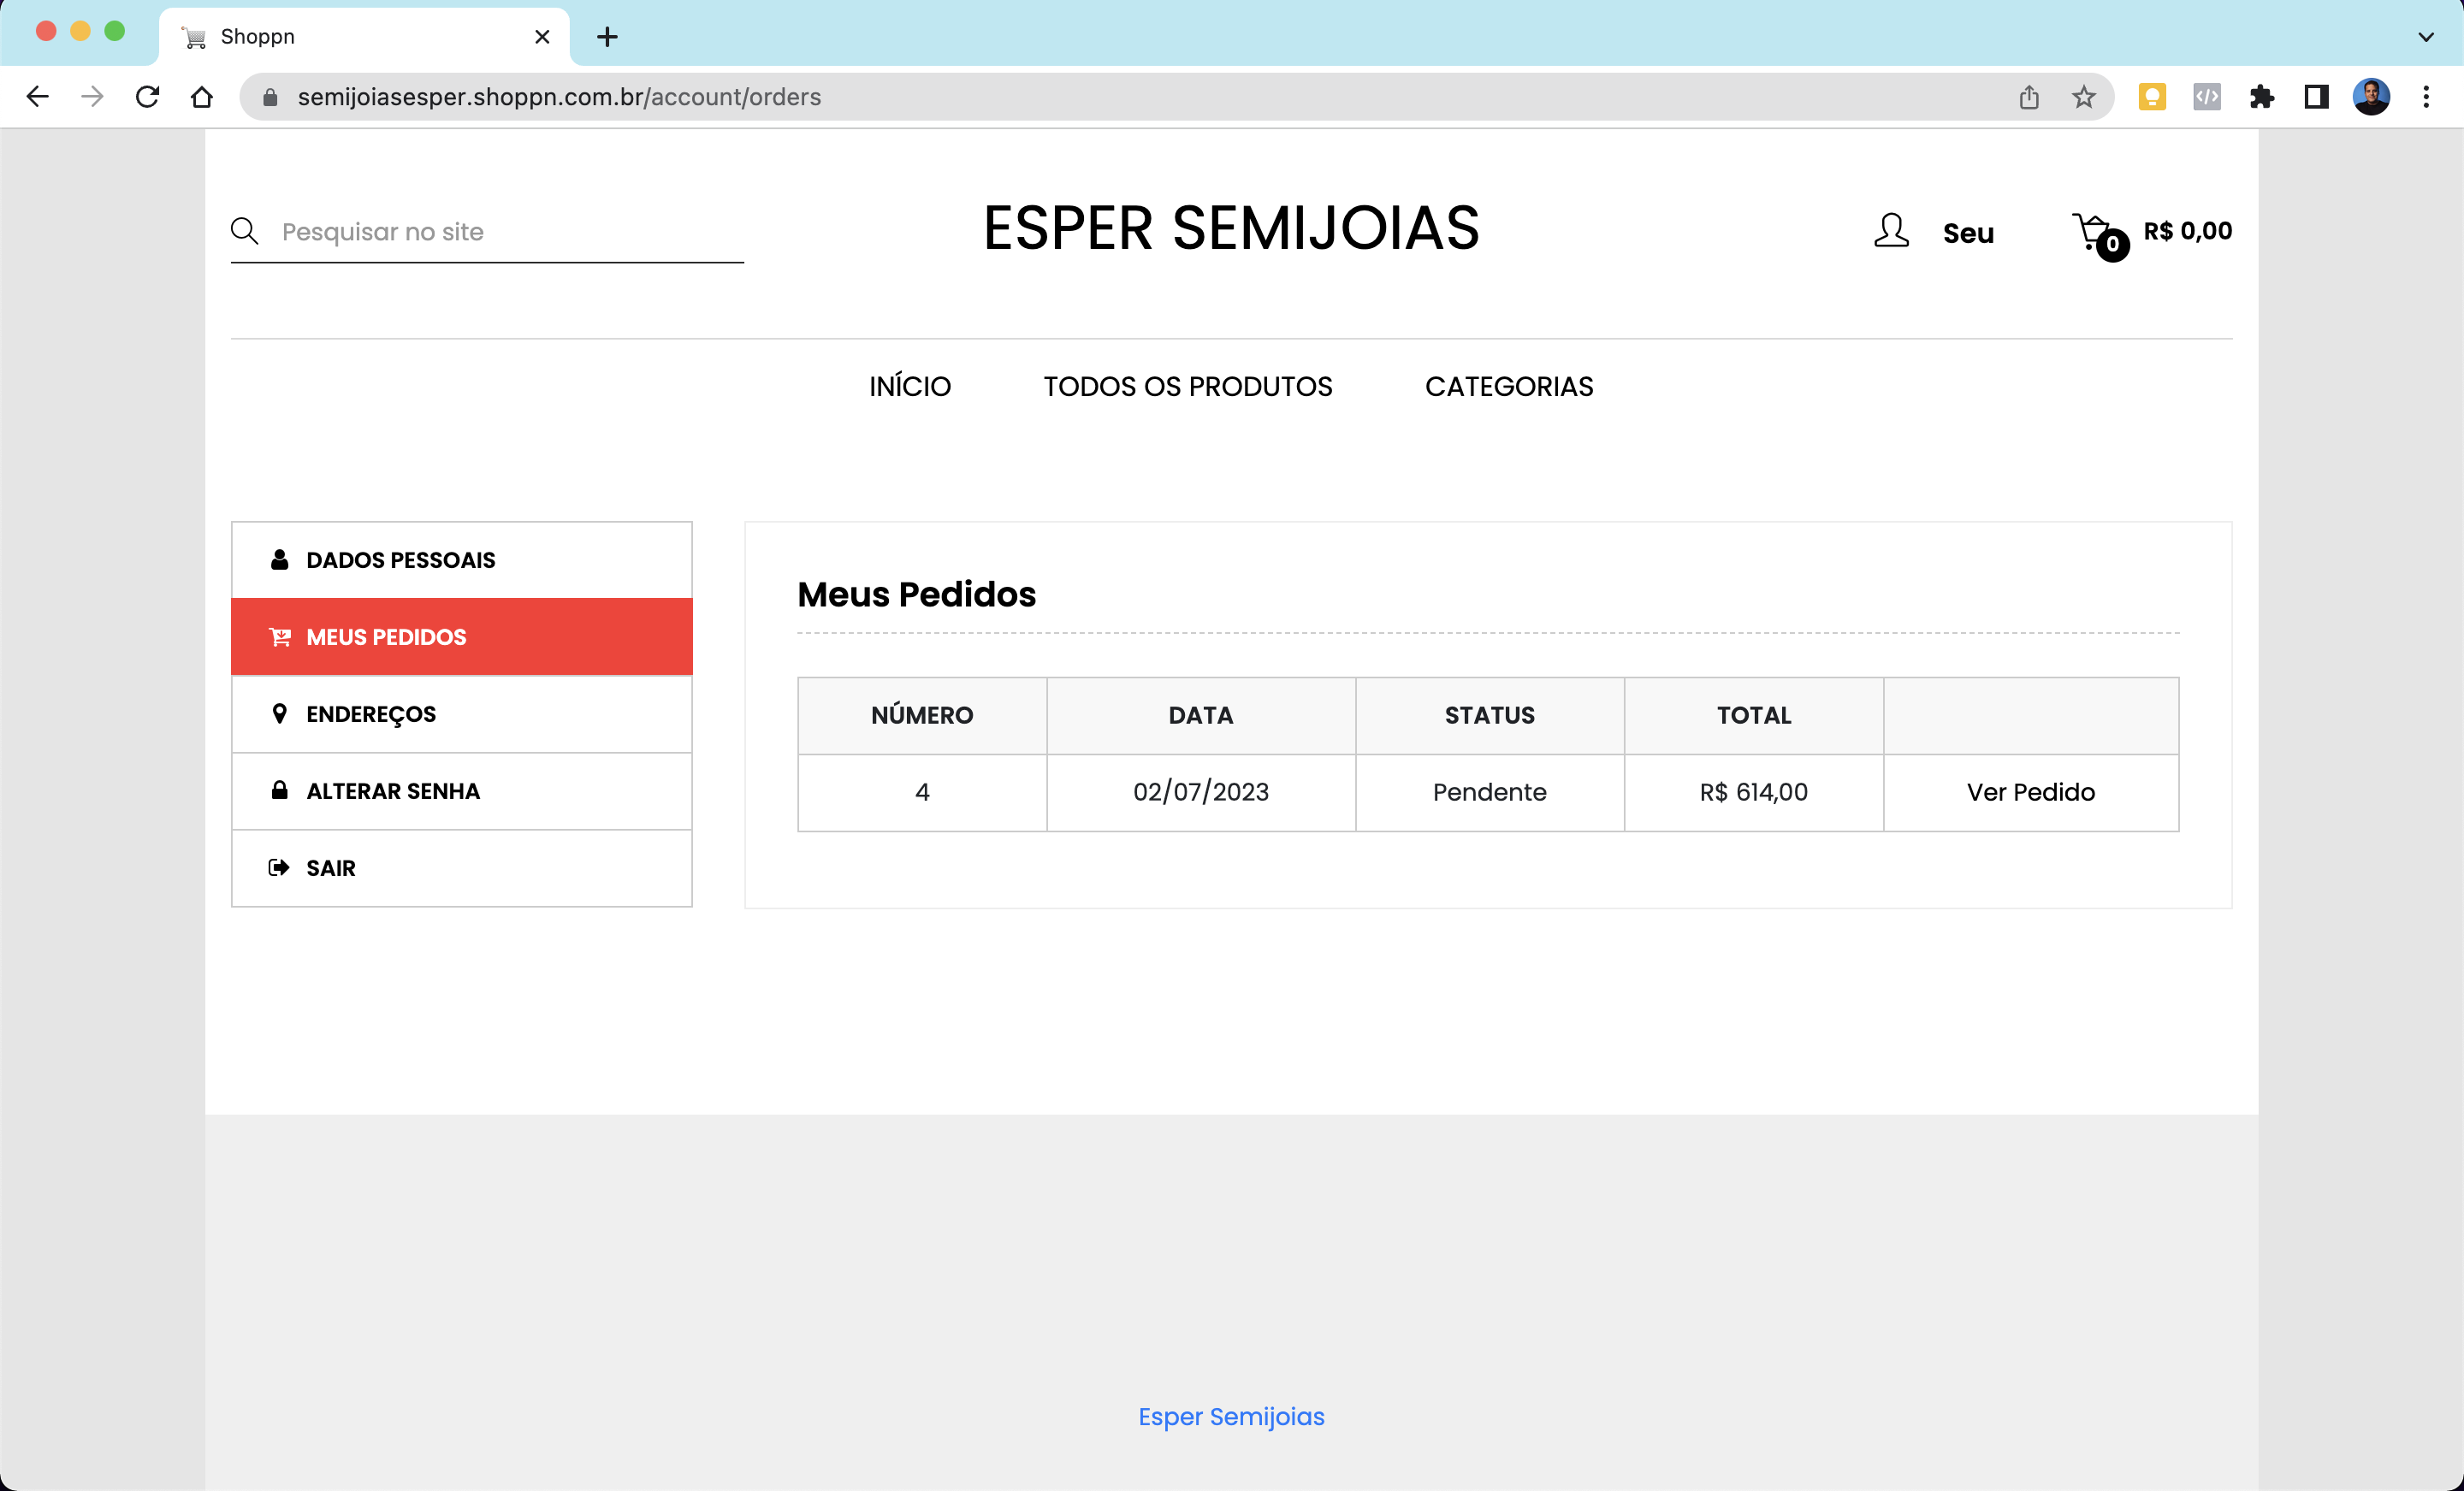Expand the tab search chevron
2464x1491 pixels.
[2426, 37]
